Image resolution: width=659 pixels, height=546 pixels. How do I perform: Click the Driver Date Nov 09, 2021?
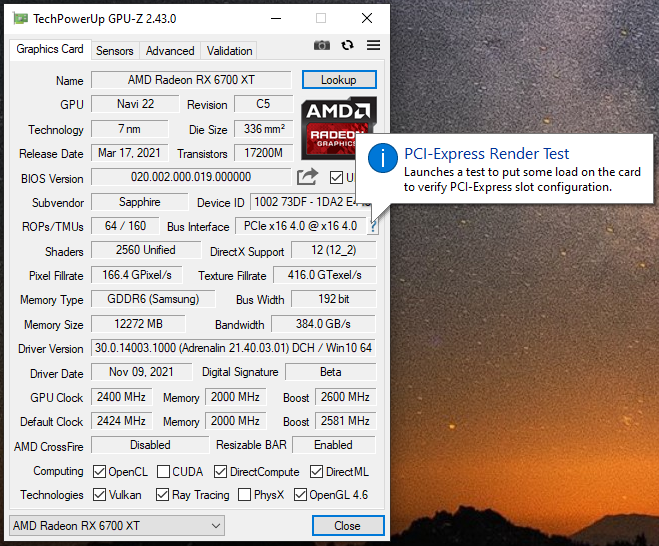tap(141, 372)
